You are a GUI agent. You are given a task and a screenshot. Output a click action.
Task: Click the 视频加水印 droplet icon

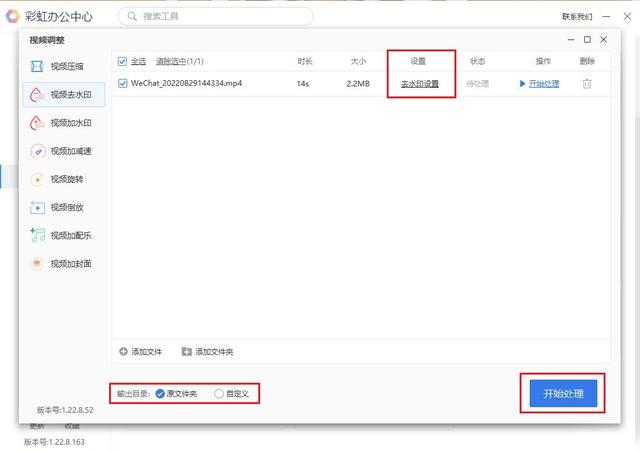[37, 123]
